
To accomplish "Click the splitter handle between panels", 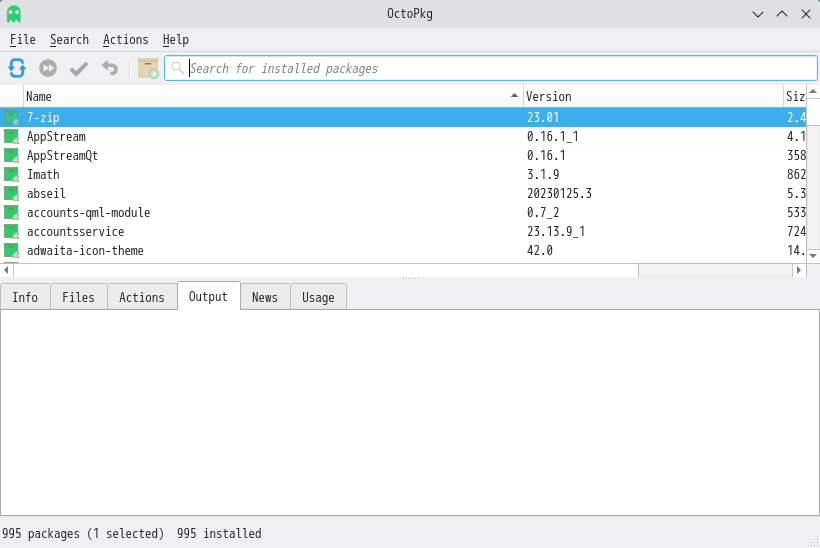I will click(411, 279).
